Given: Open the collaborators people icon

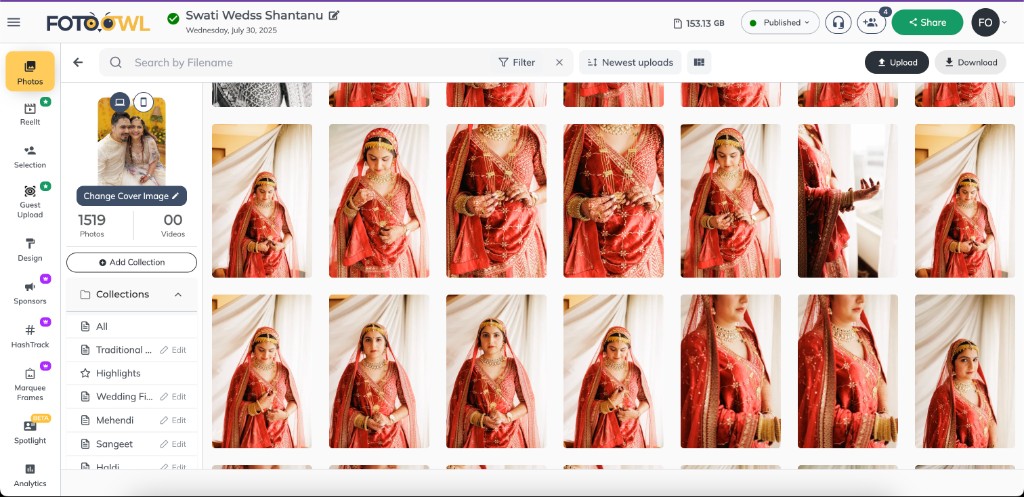Looking at the screenshot, I should [871, 22].
